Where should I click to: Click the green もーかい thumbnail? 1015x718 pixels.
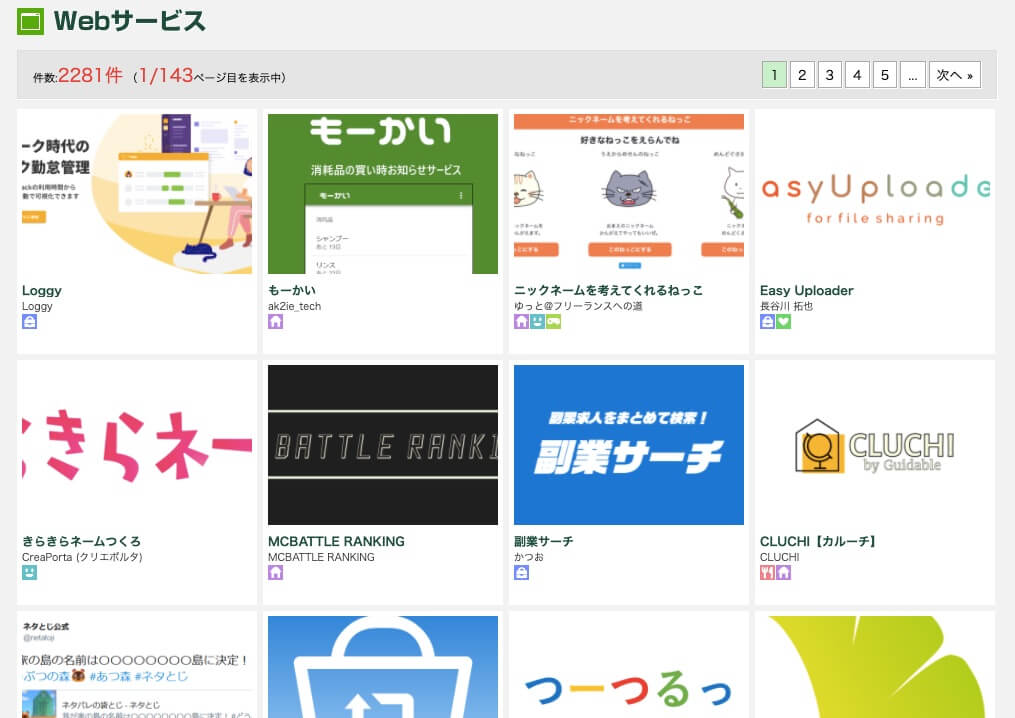[x=383, y=194]
